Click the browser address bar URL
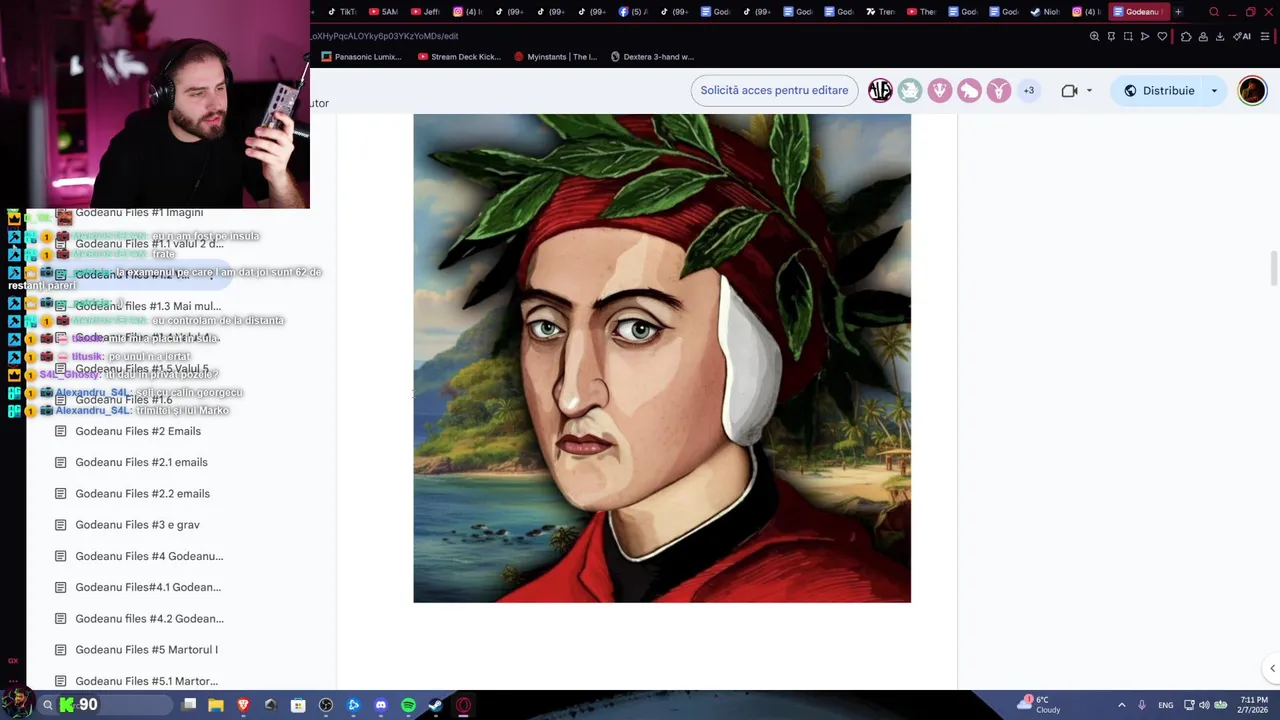The height and width of the screenshot is (720, 1280). (x=385, y=36)
